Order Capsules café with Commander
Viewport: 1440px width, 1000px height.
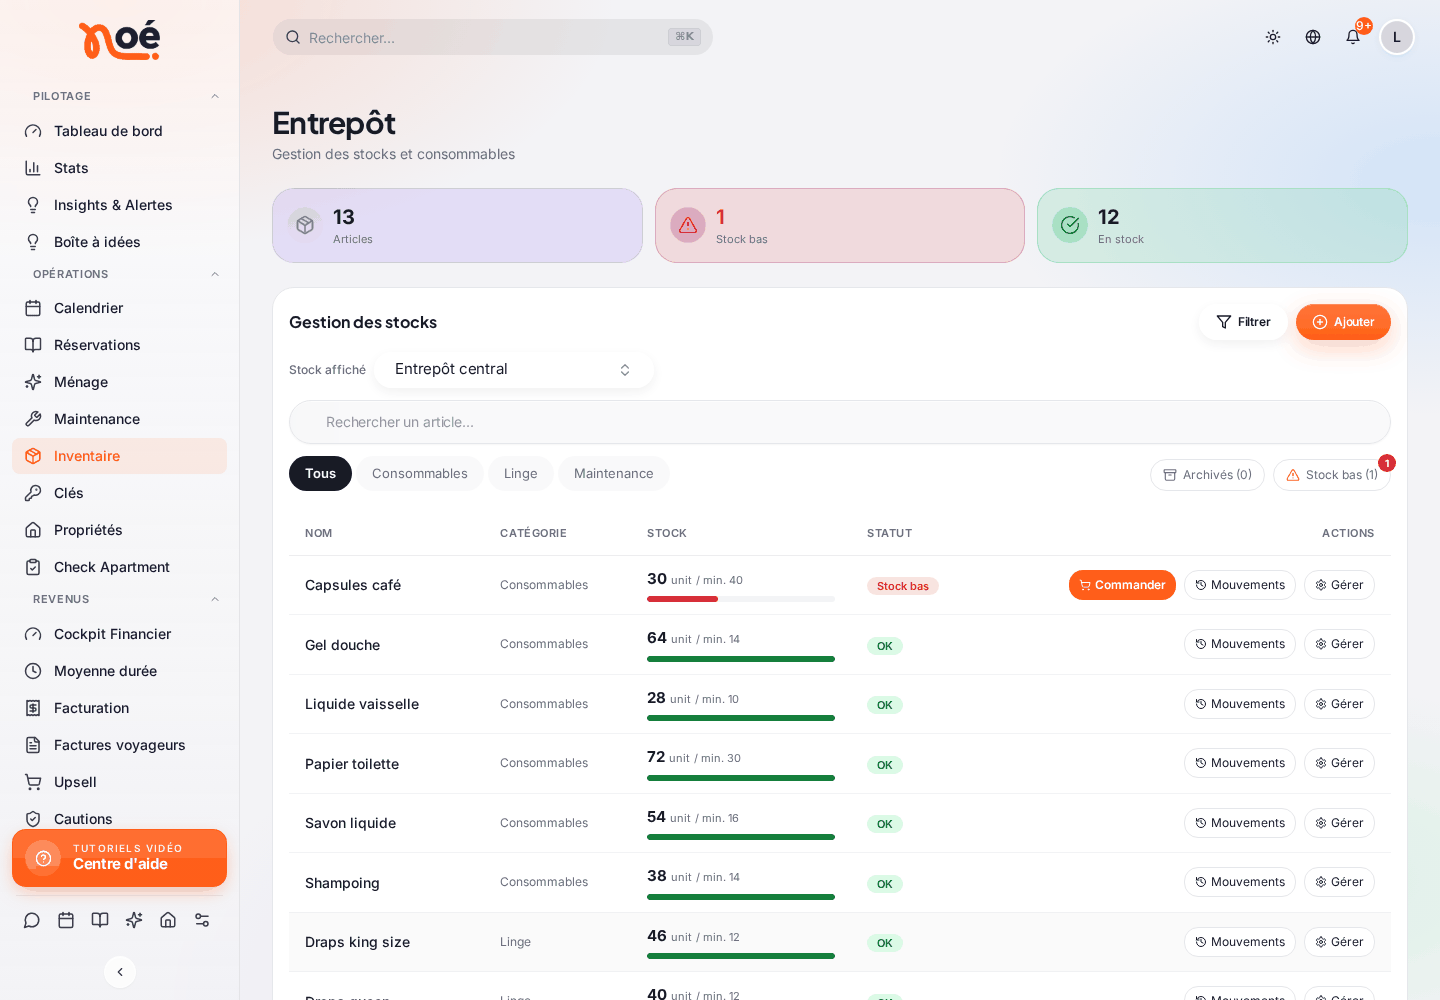1122,585
